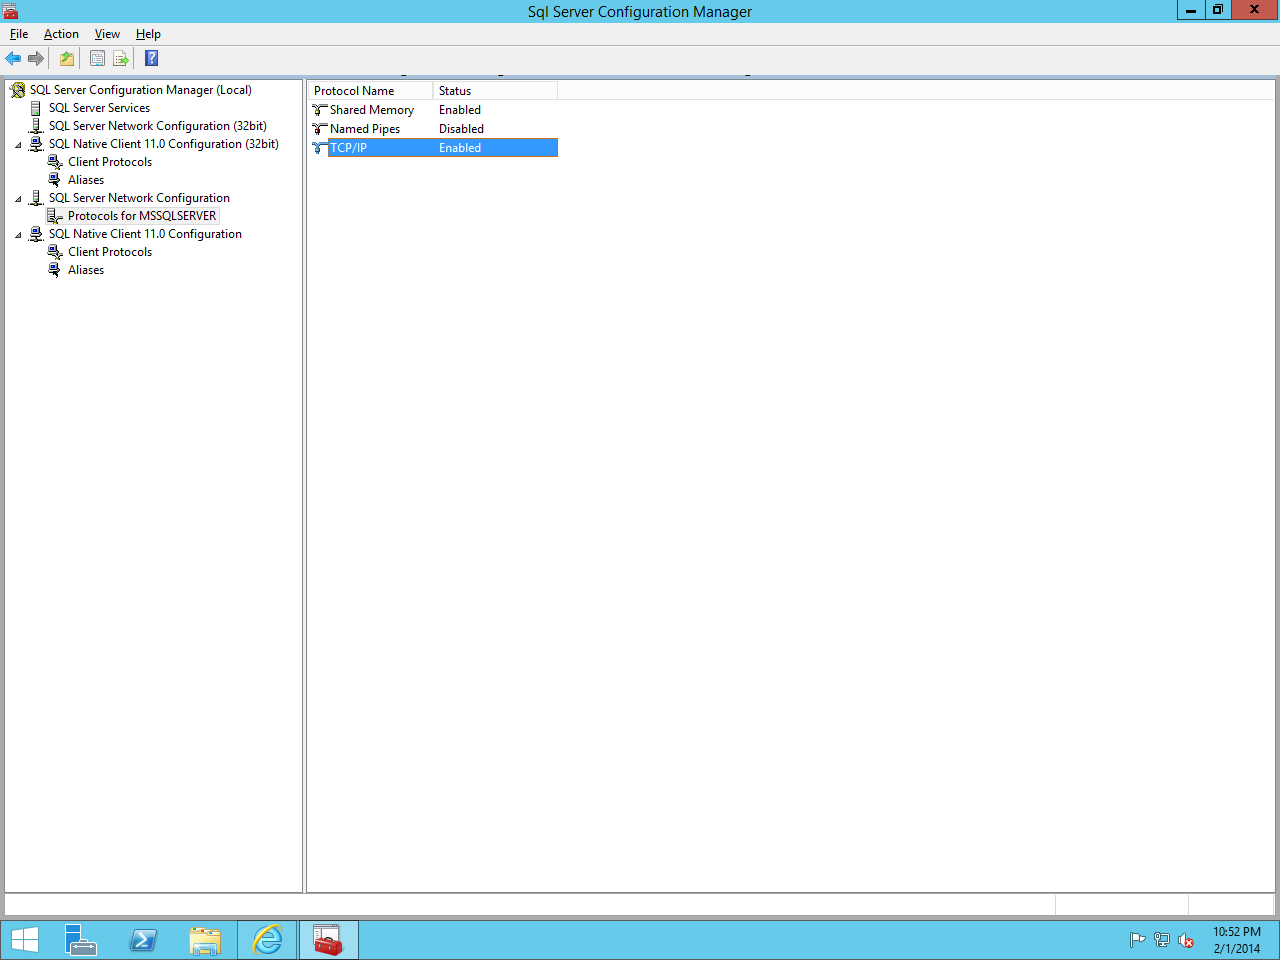
Task: Click the network icon in the system tray
Action: click(x=1161, y=940)
